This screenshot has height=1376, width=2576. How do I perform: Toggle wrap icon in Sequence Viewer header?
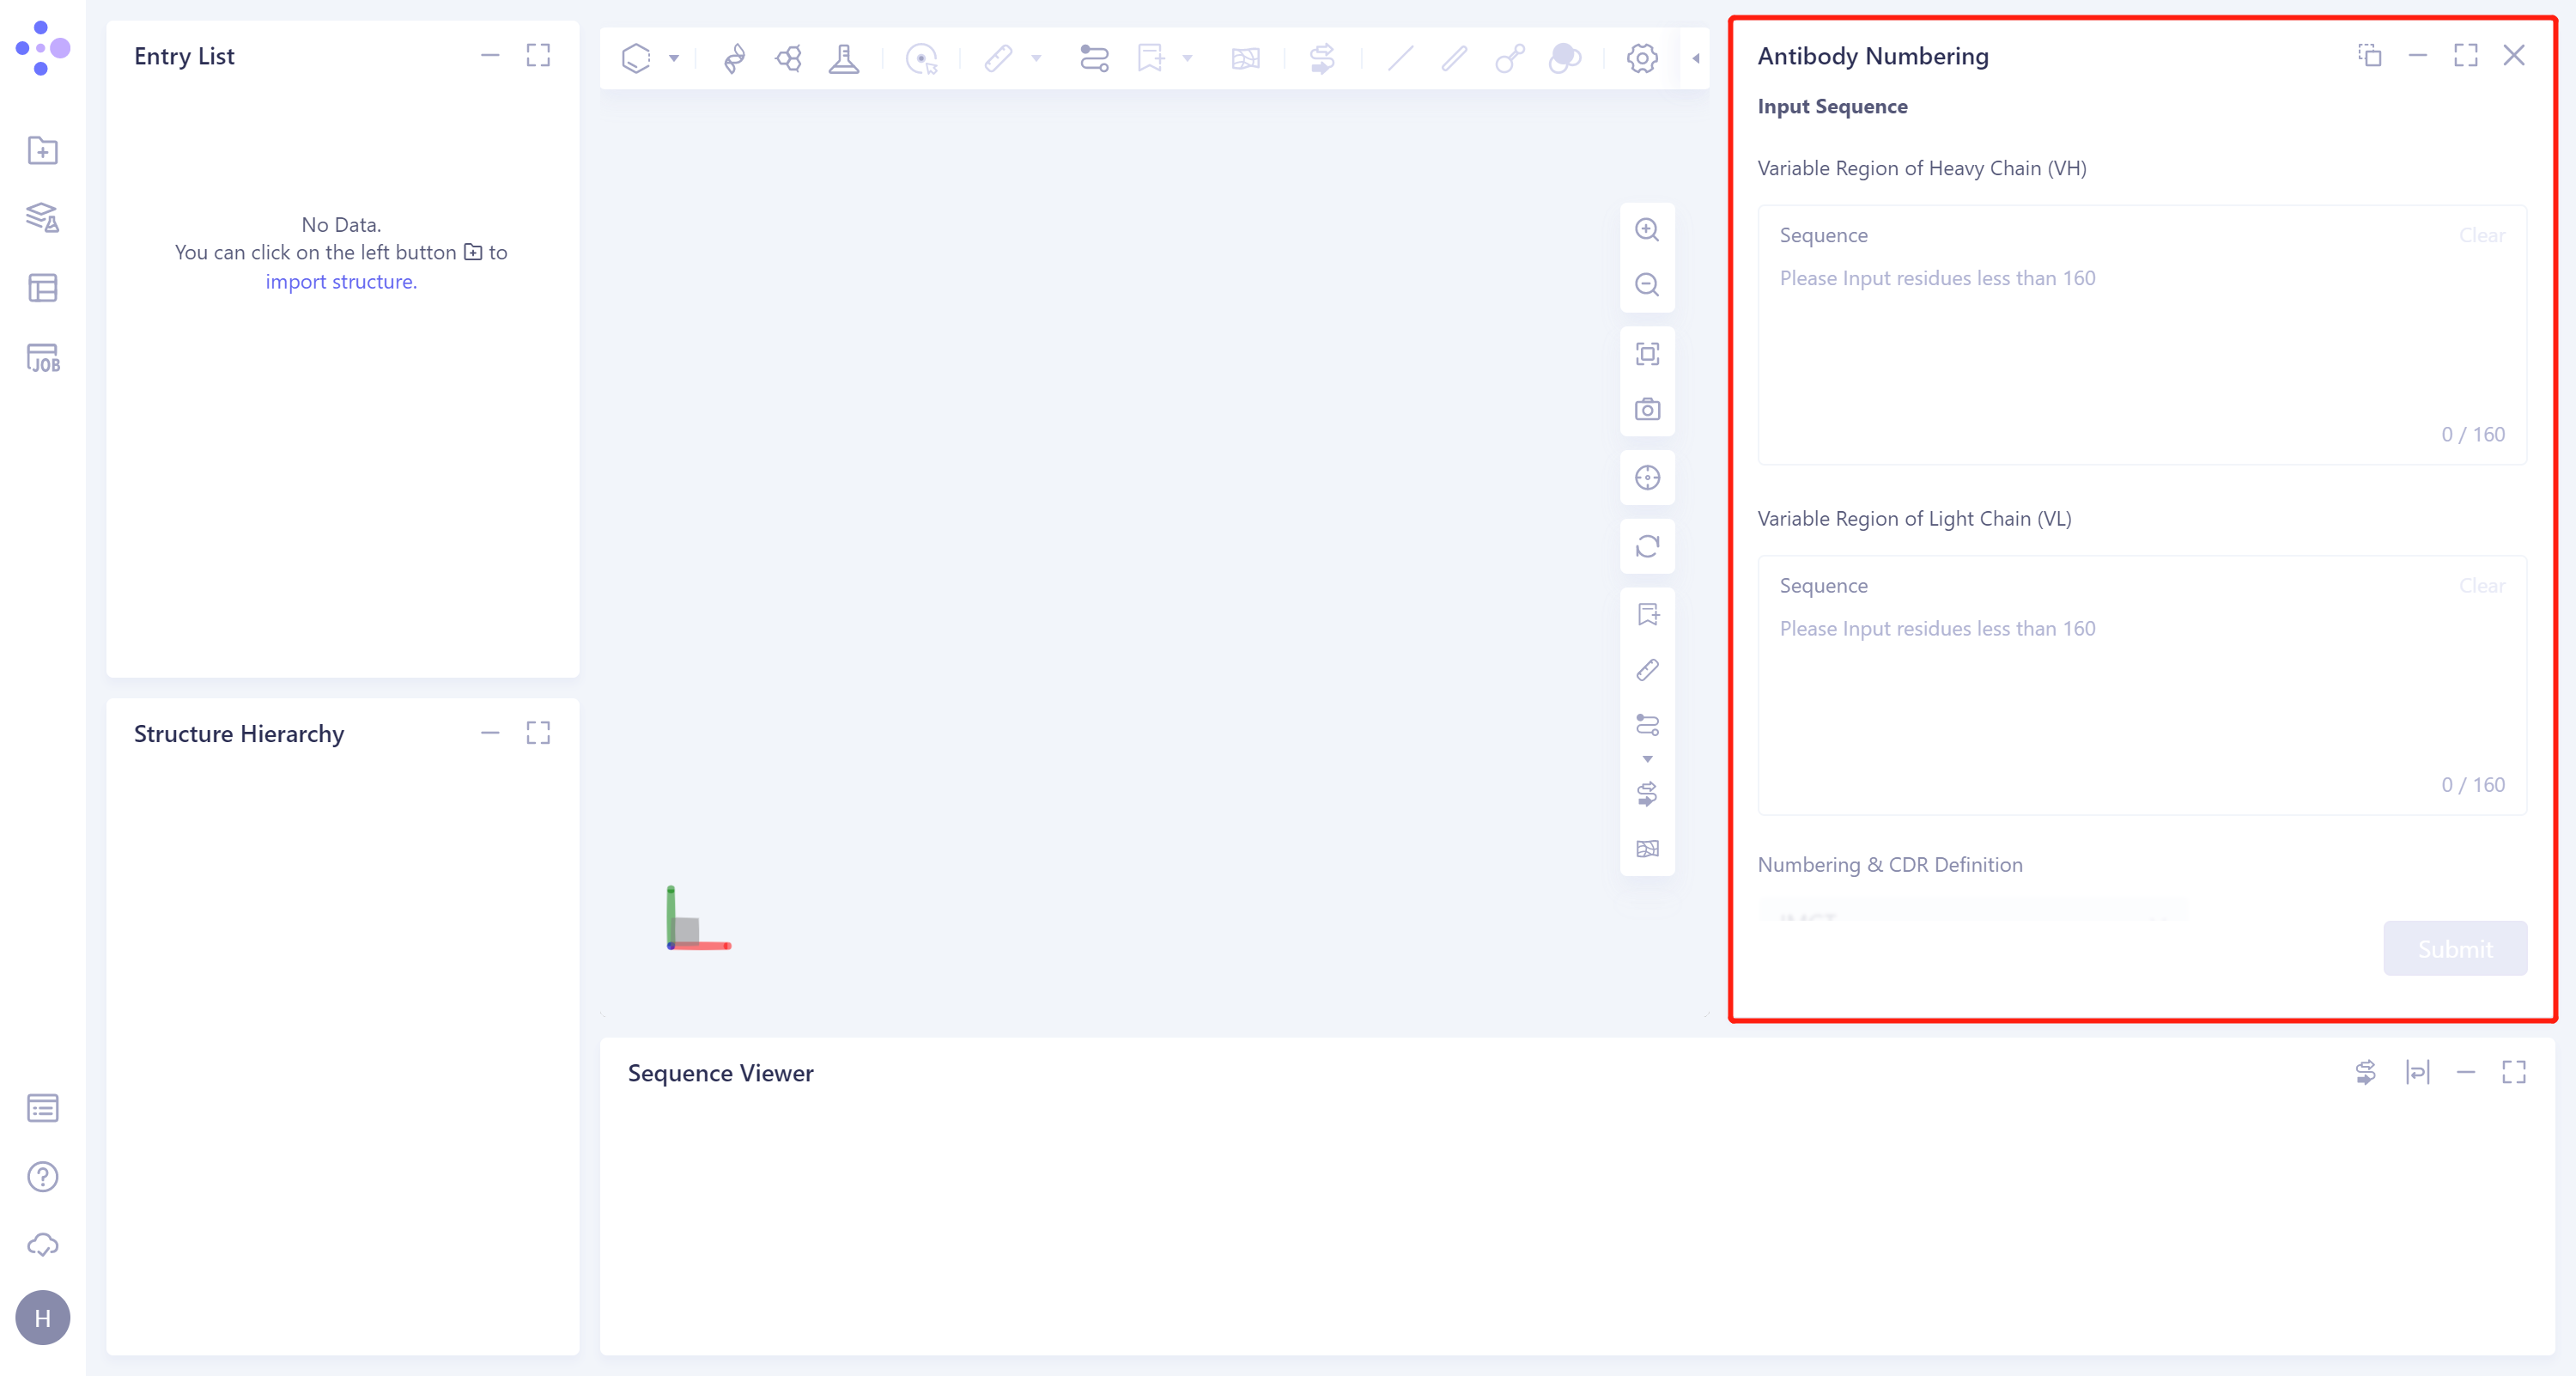[x=2416, y=1072]
